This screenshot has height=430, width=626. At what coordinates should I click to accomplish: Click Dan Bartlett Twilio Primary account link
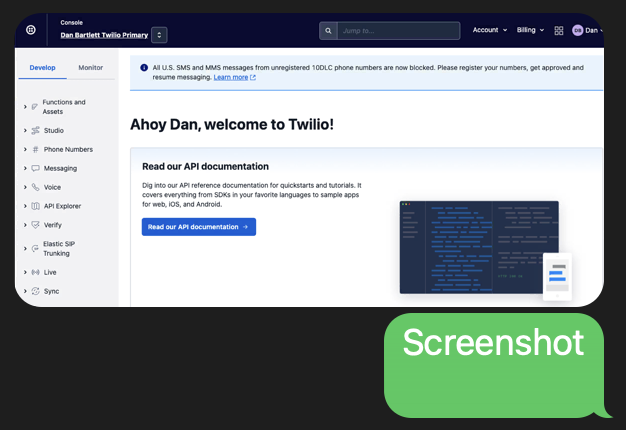tap(104, 35)
